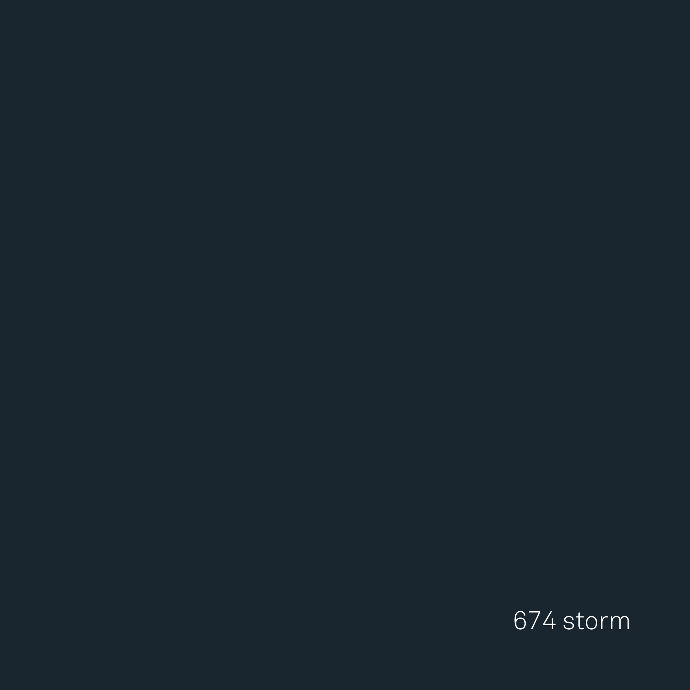Click the color code '674'
Viewport: 690px width, 690px height.
(x=535, y=620)
